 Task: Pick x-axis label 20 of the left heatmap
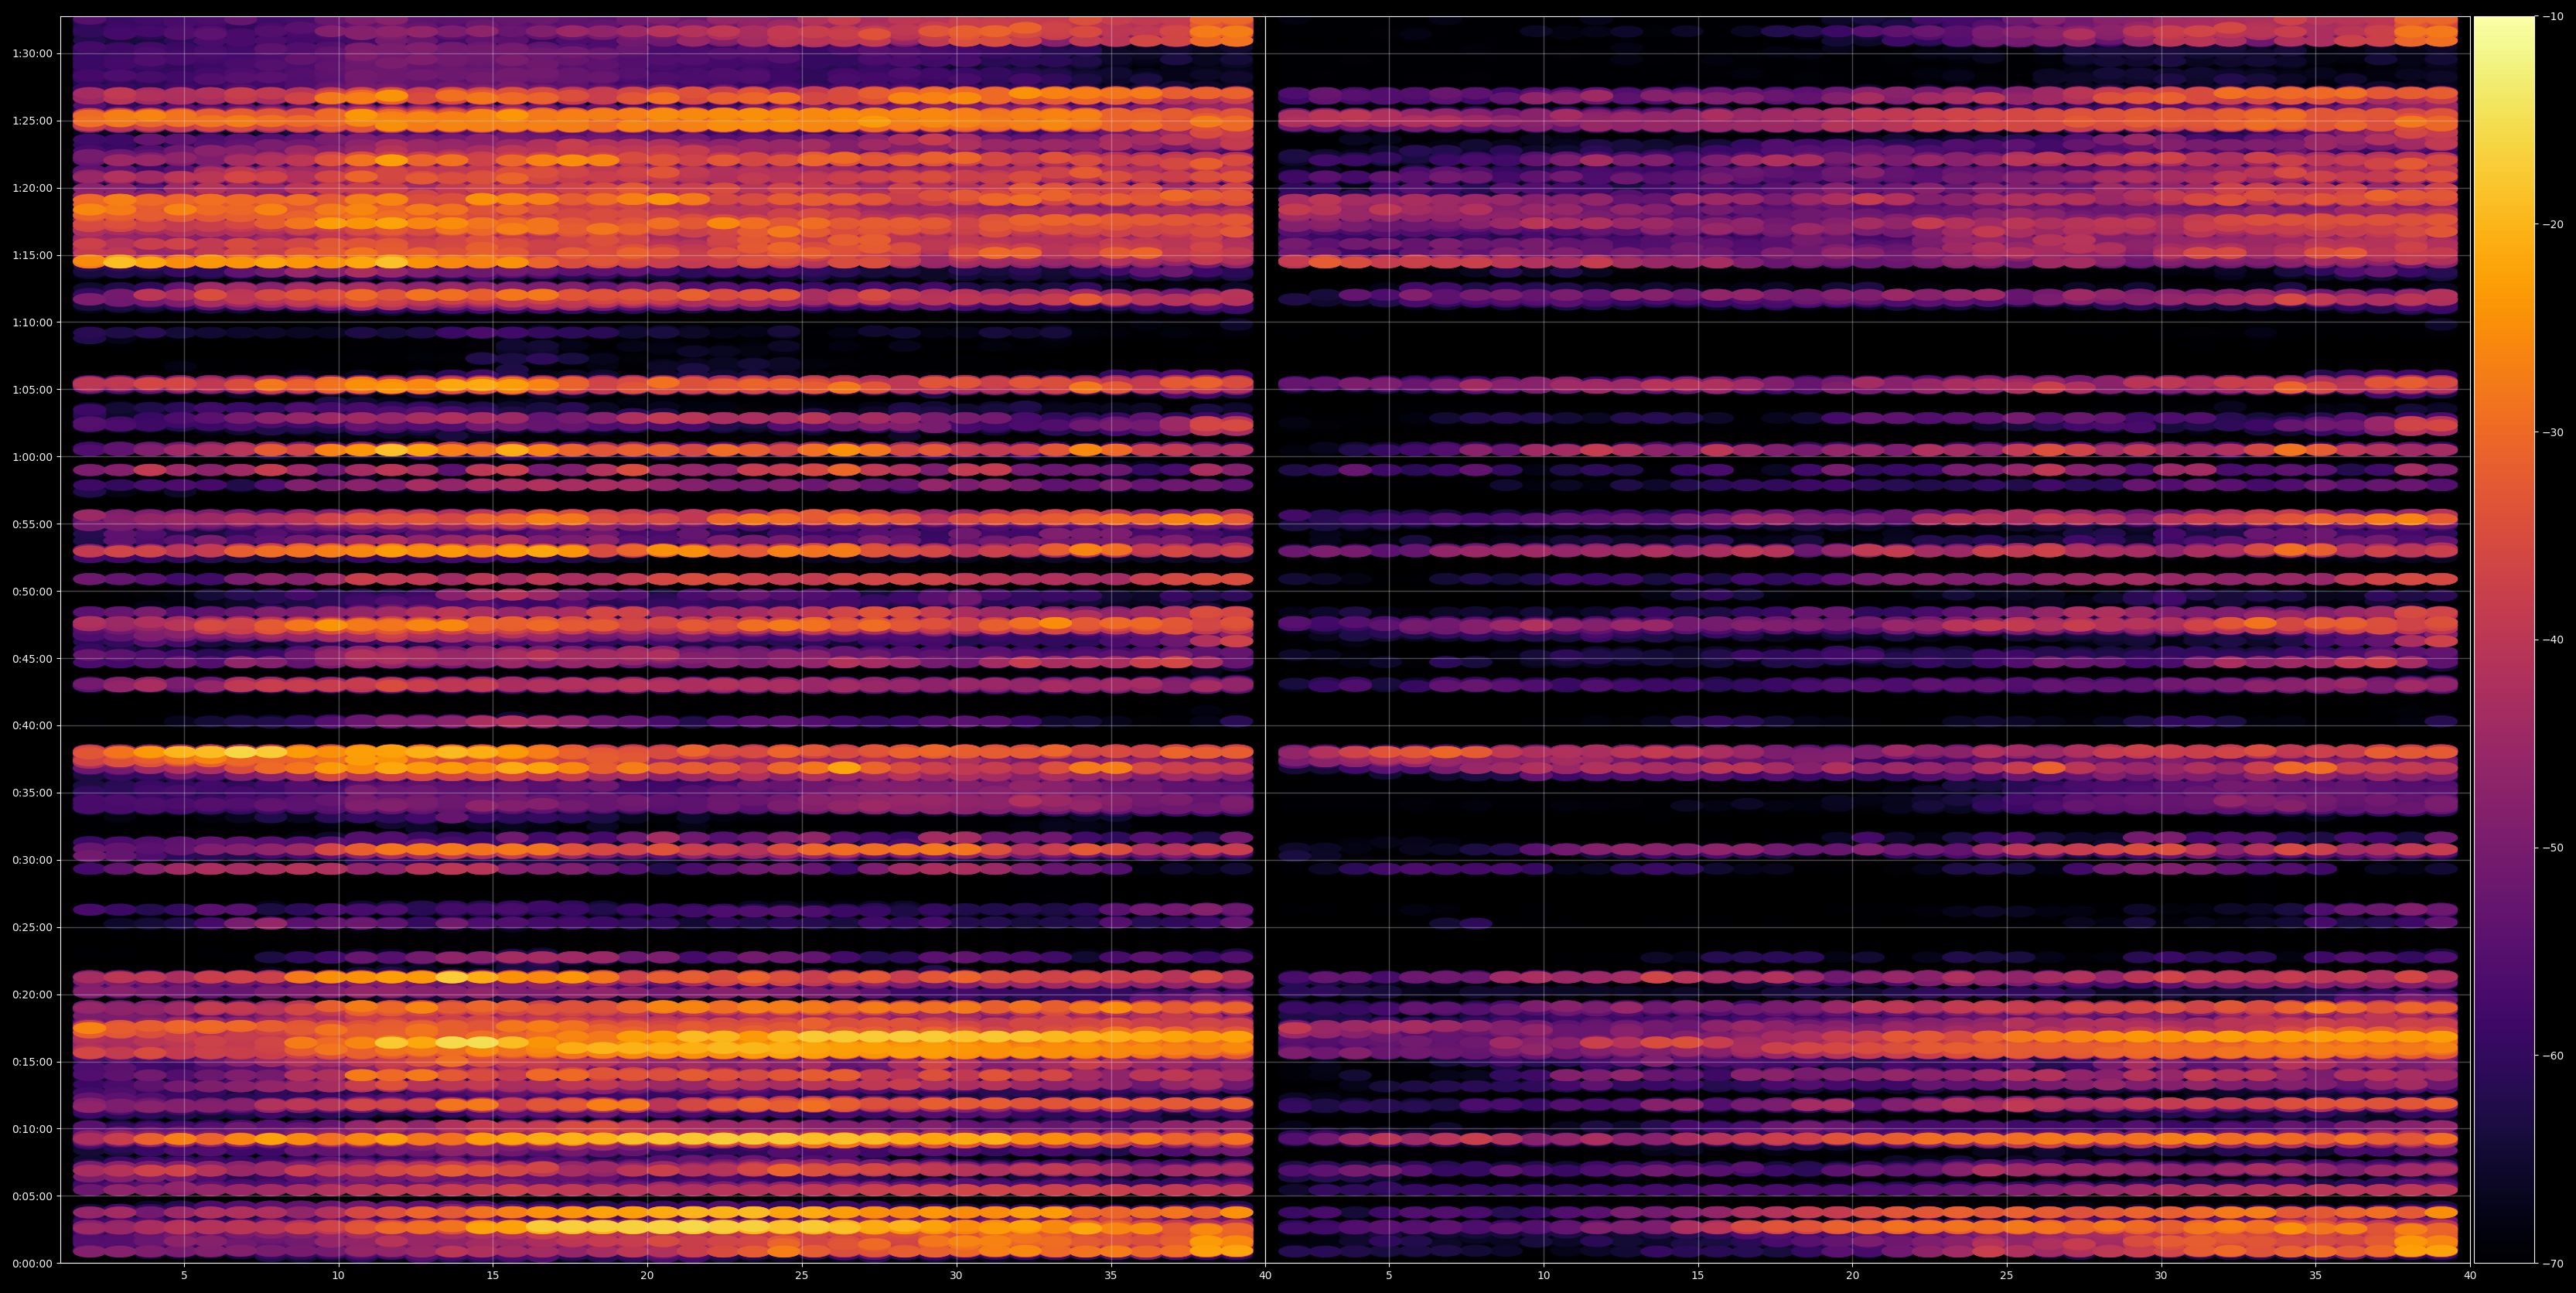(x=647, y=1276)
